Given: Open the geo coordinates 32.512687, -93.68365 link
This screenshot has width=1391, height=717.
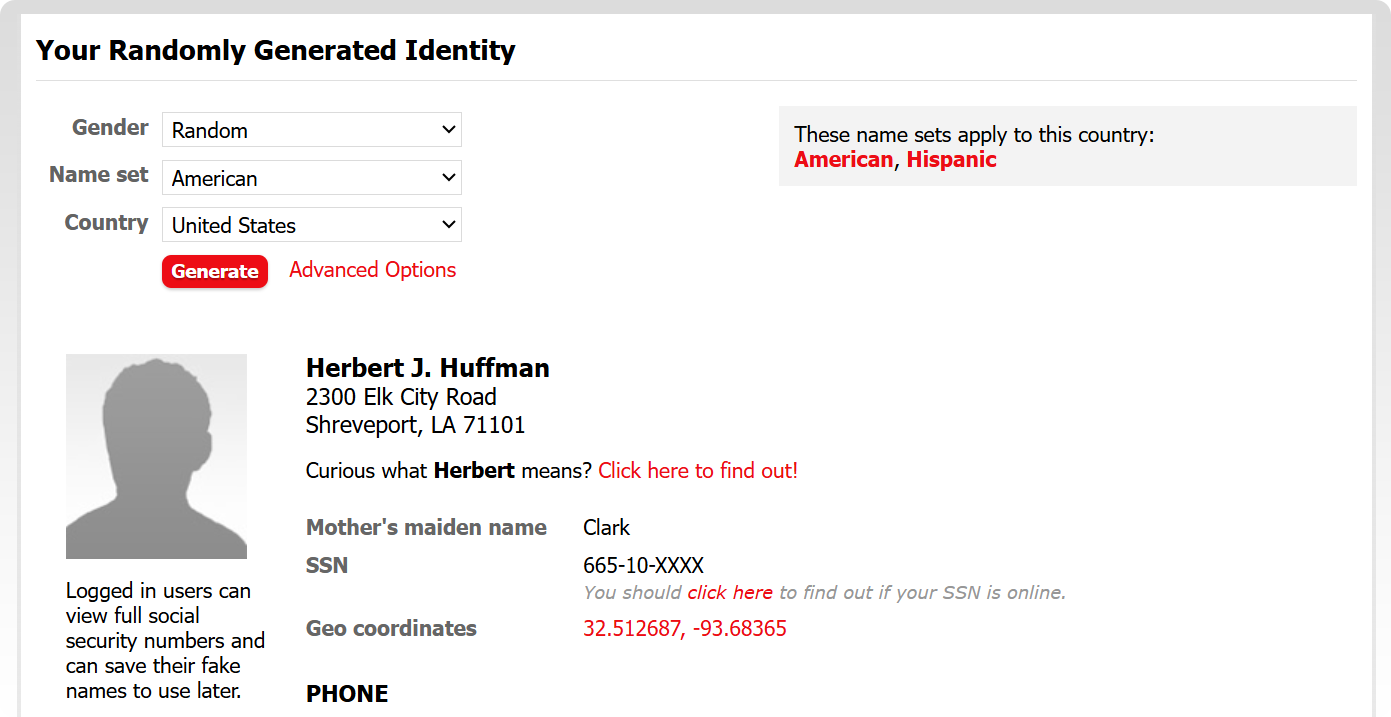Looking at the screenshot, I should (684, 629).
